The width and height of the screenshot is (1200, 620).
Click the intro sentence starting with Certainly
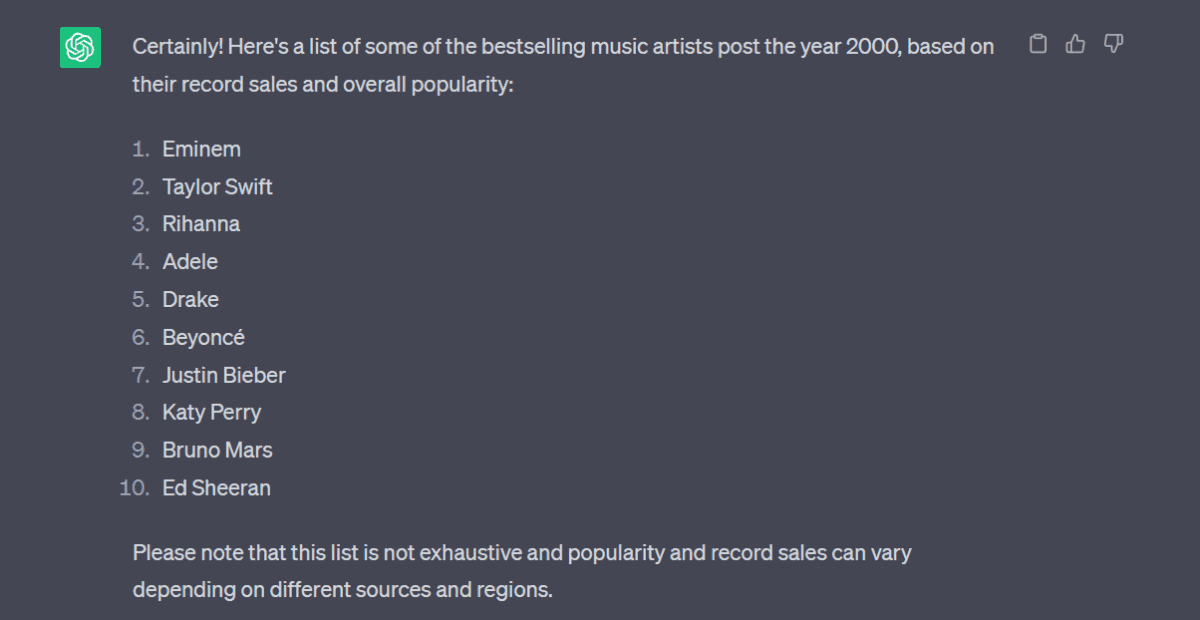coord(563,65)
